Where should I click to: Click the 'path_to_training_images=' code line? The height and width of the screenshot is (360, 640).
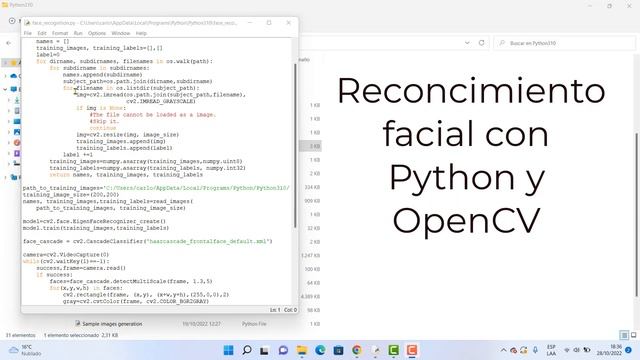pos(156,188)
